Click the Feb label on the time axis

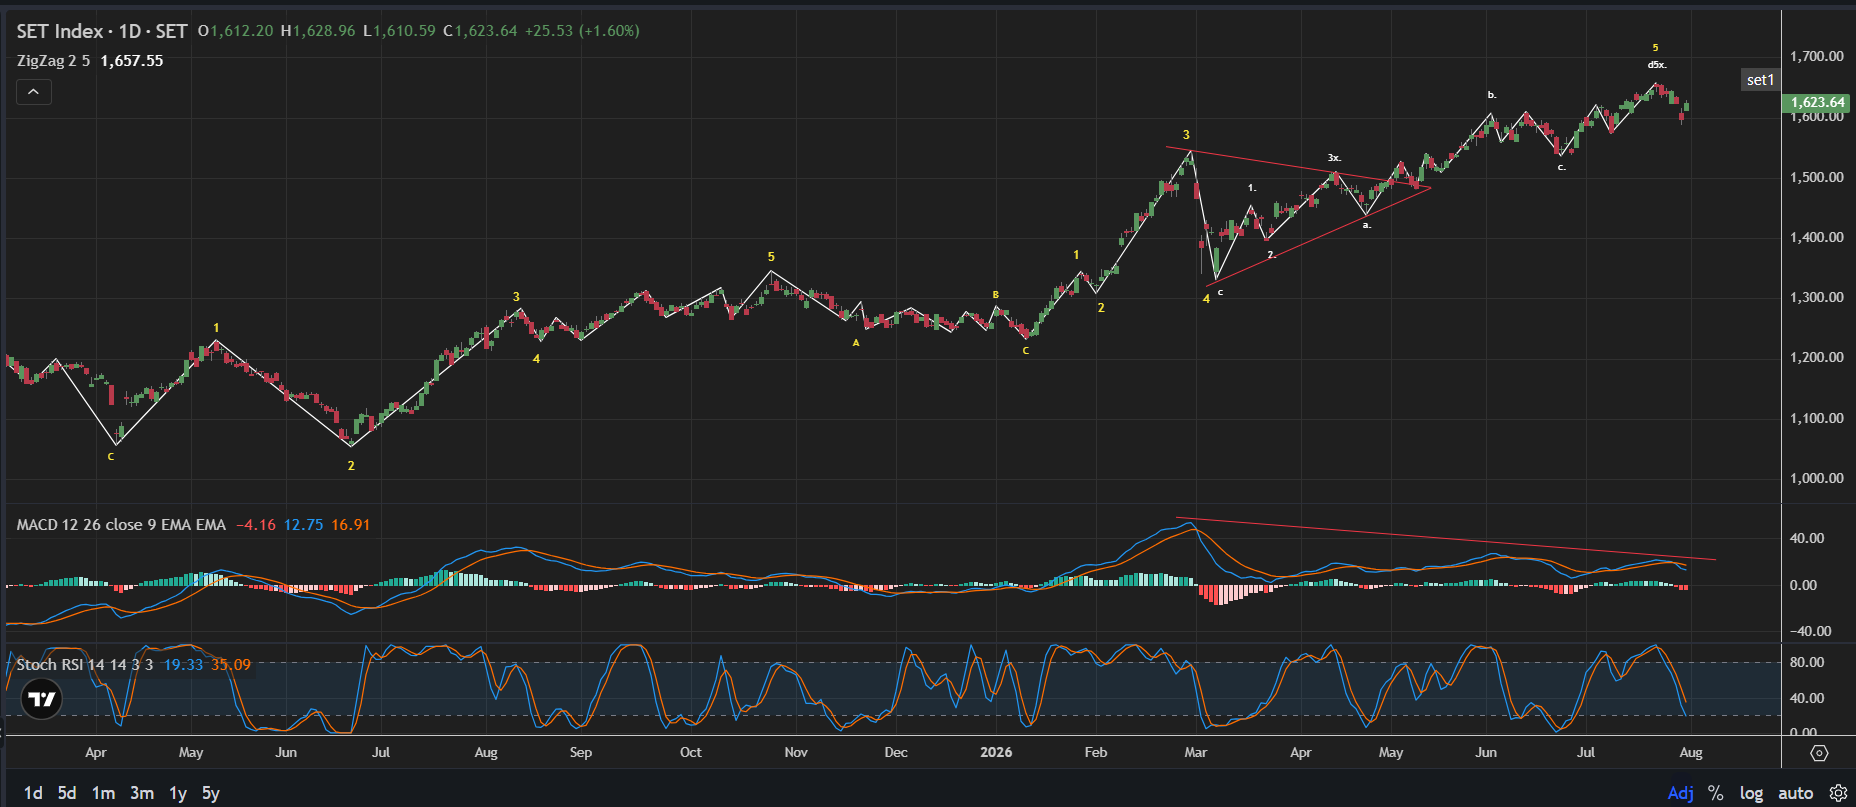point(1096,752)
